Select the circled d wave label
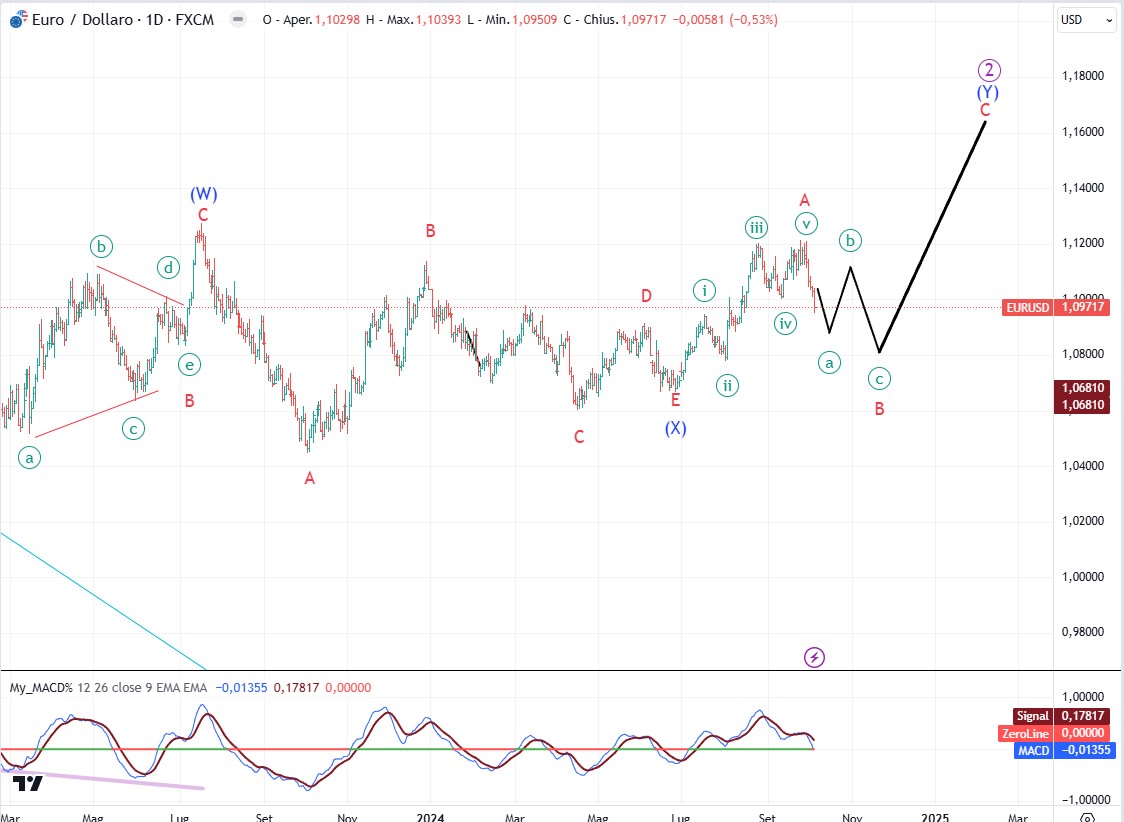 coord(168,268)
